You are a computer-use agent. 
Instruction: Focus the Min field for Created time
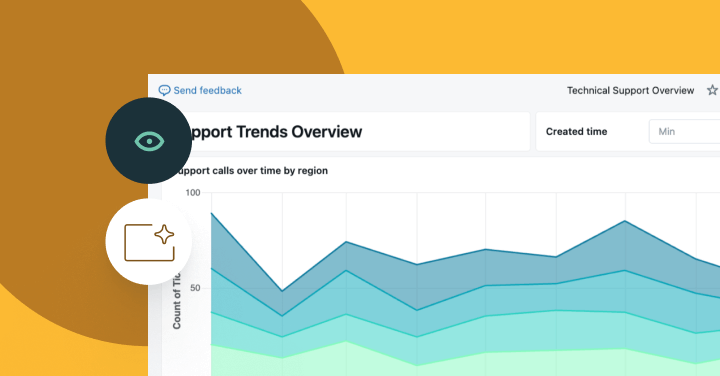pos(684,132)
